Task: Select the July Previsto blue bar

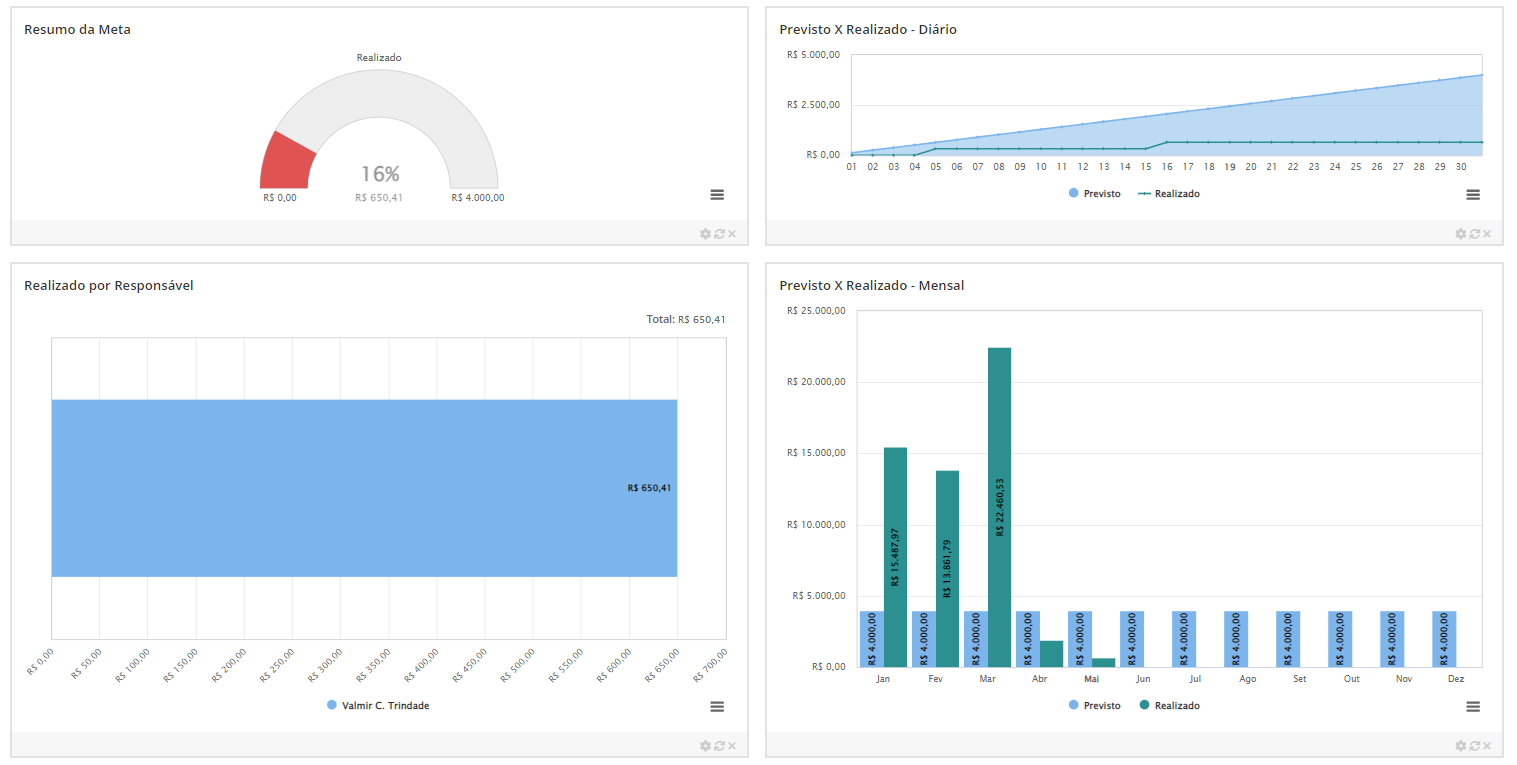Action: (1183, 639)
